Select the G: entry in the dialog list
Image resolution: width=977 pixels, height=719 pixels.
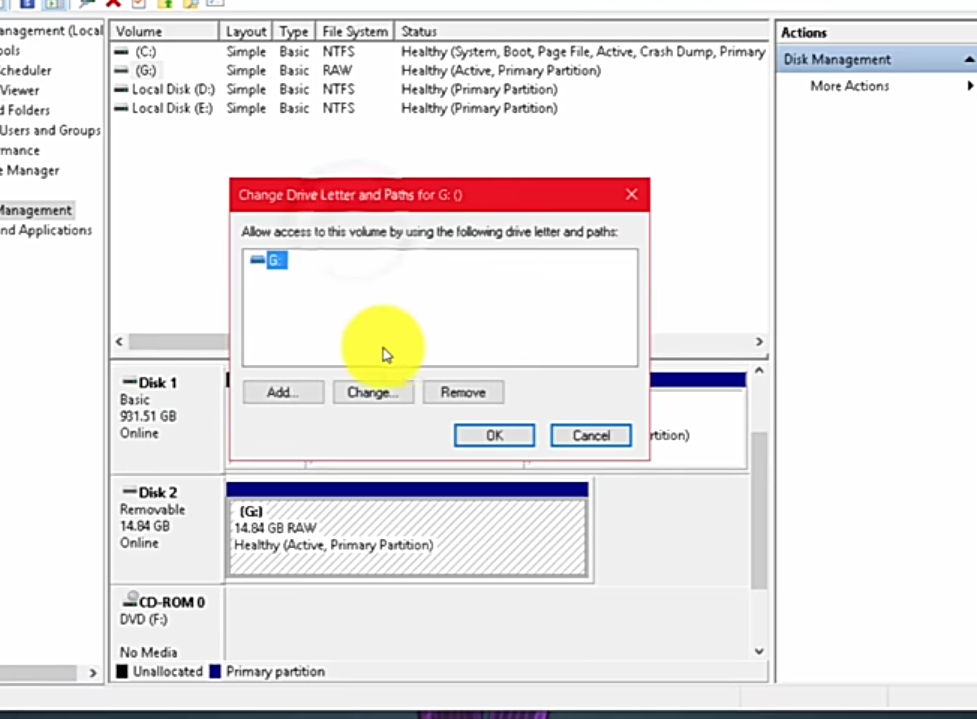277,260
